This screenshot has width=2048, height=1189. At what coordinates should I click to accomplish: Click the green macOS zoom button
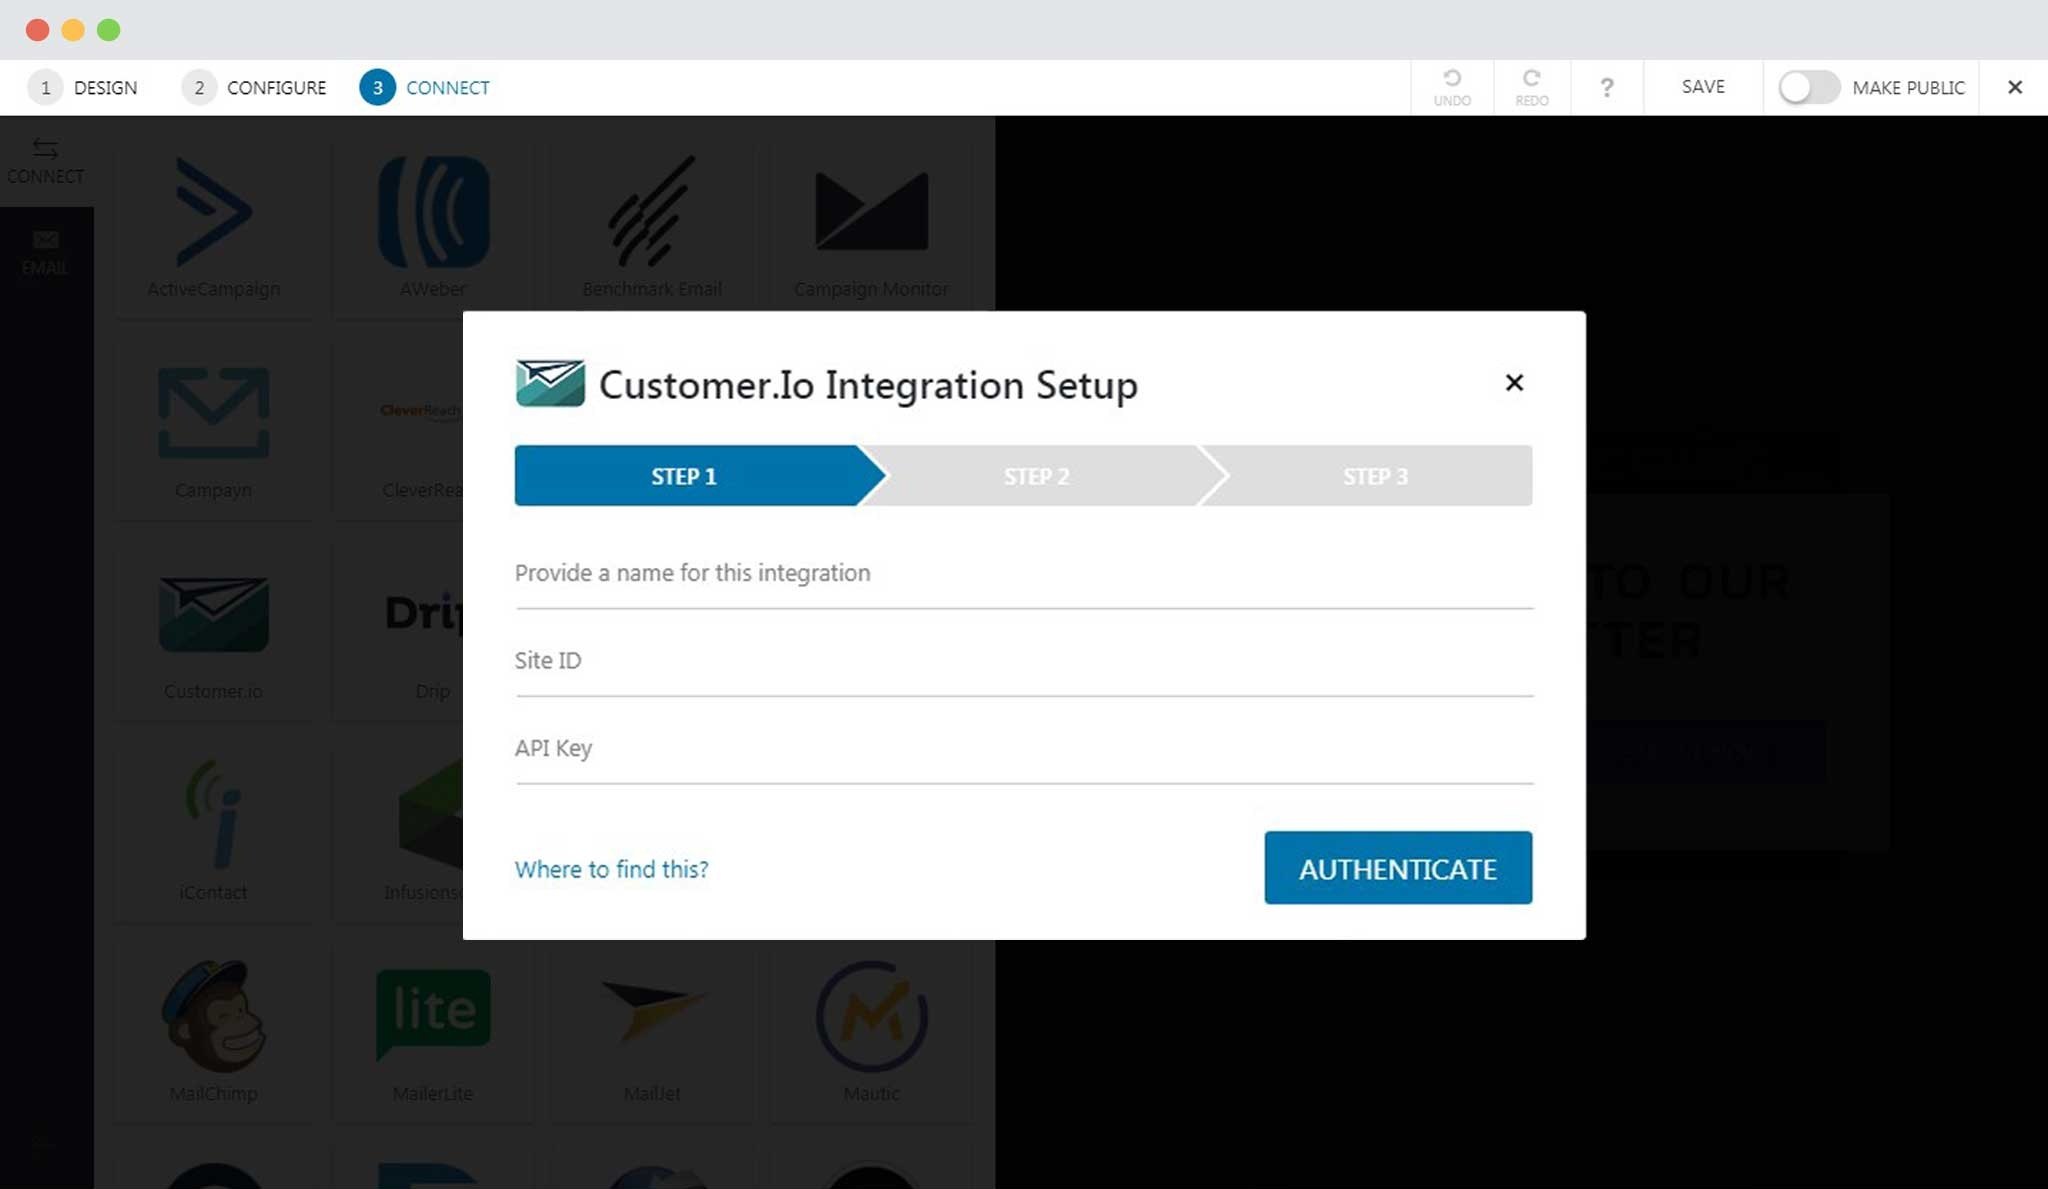coord(109,30)
